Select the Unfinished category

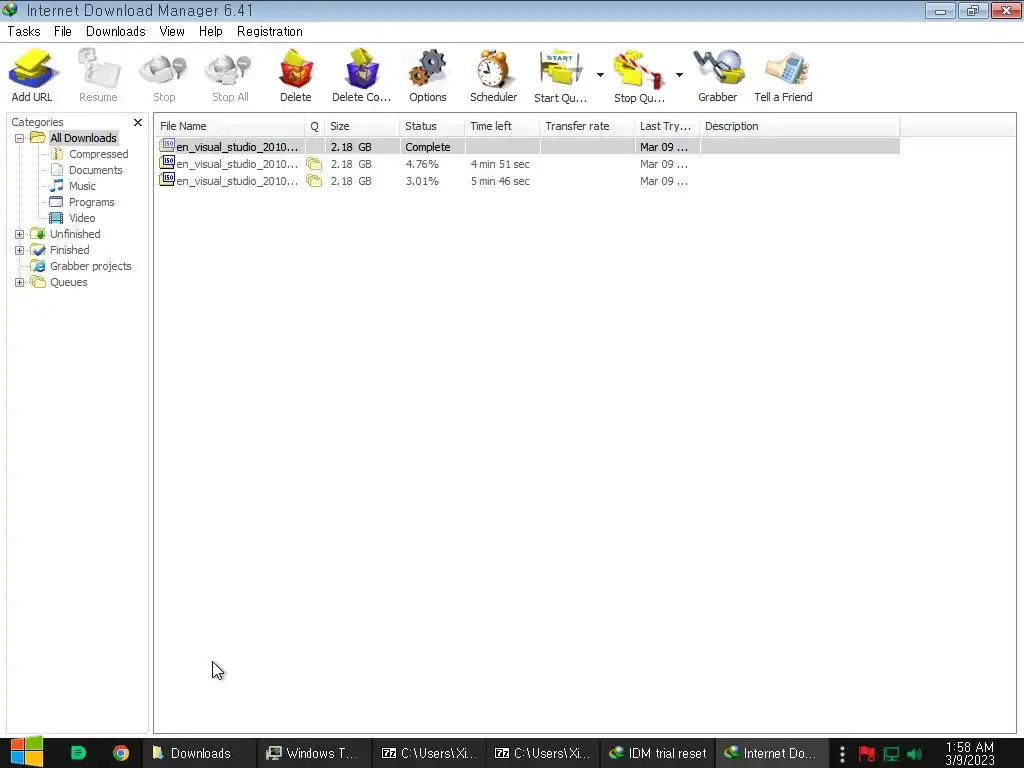coord(75,234)
